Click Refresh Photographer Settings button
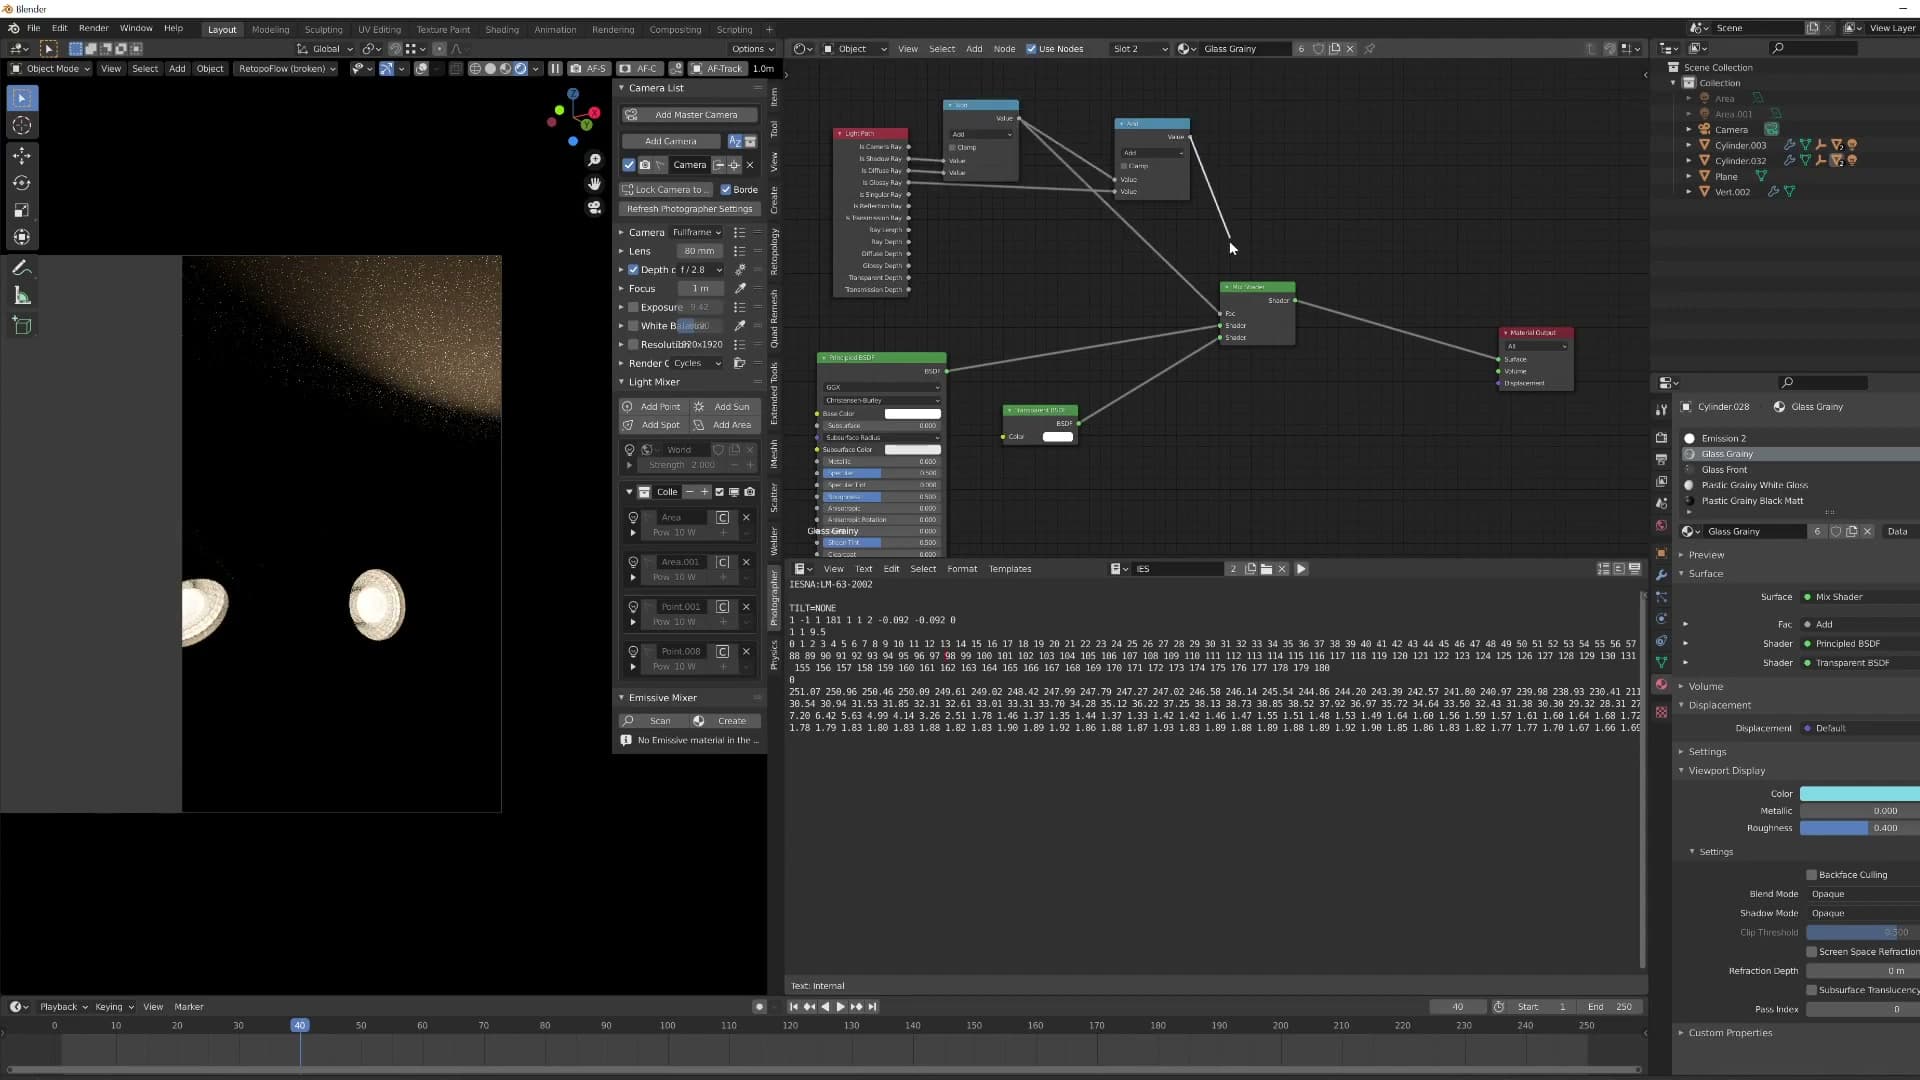 point(689,209)
